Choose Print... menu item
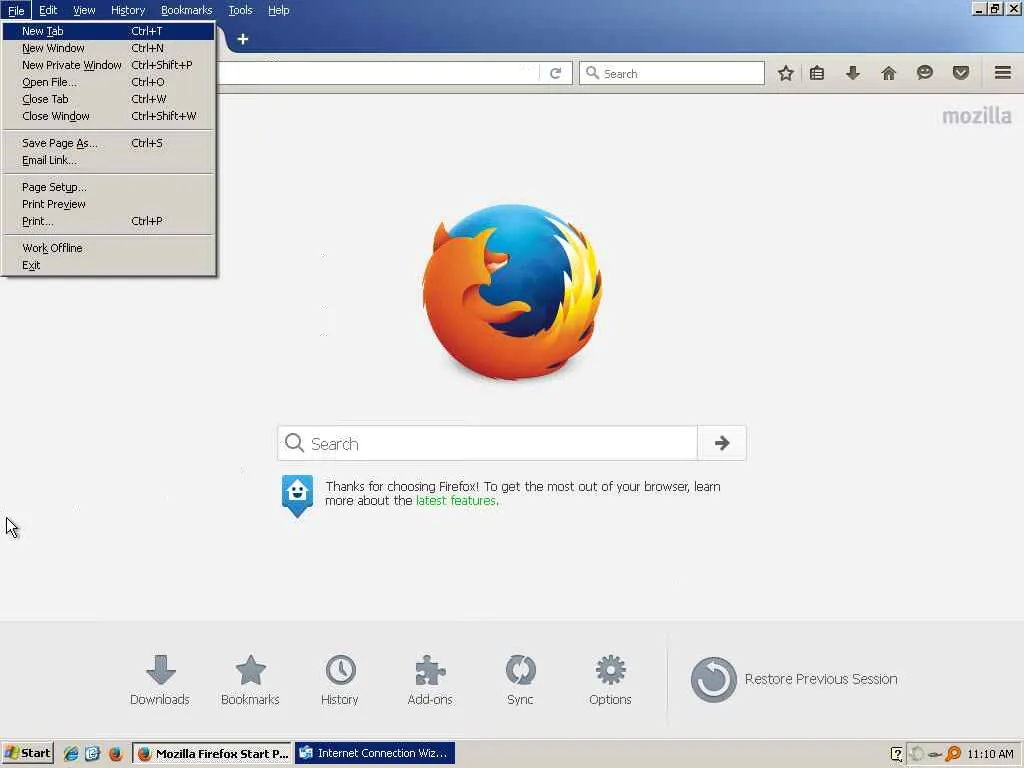Image resolution: width=1024 pixels, height=768 pixels. [x=108, y=221]
